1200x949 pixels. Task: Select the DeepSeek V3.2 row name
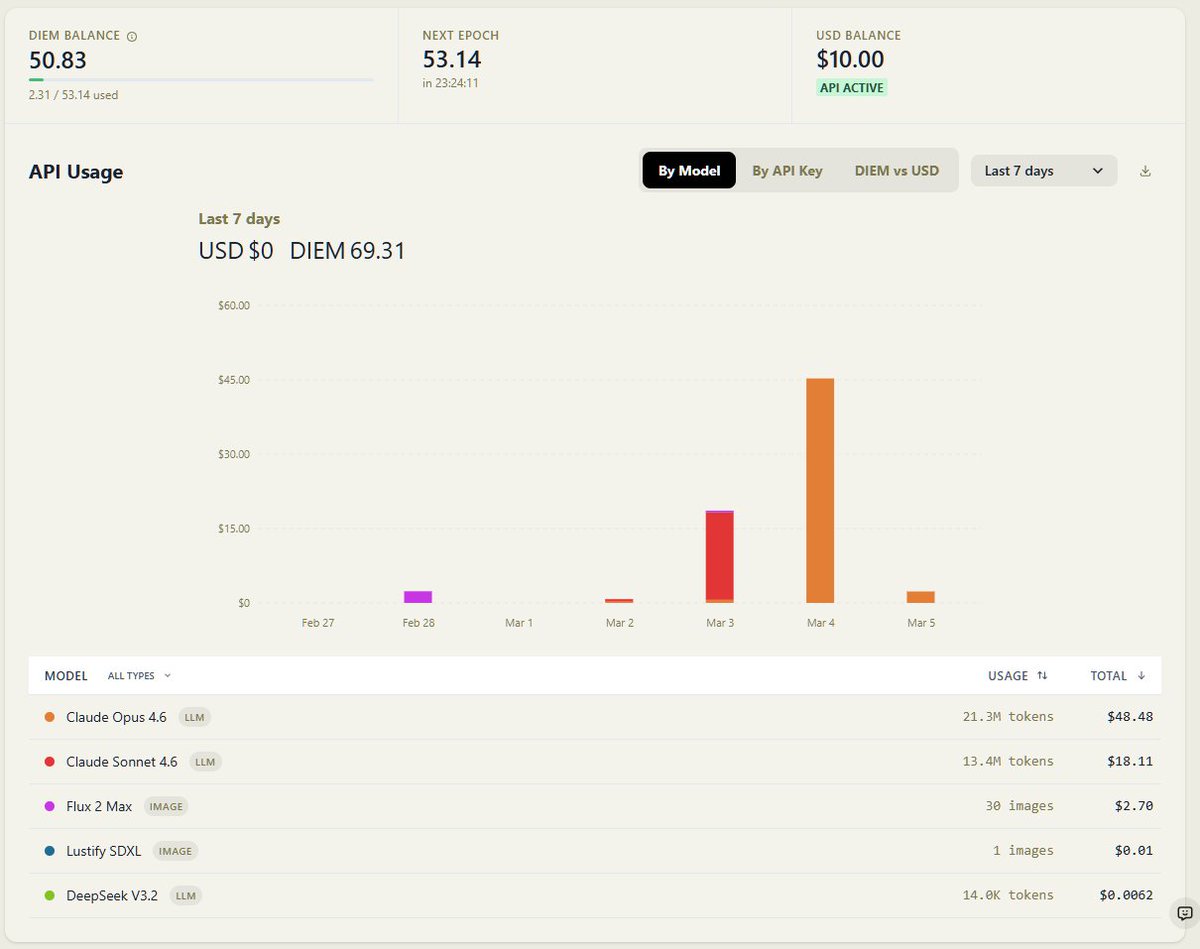tap(112, 895)
